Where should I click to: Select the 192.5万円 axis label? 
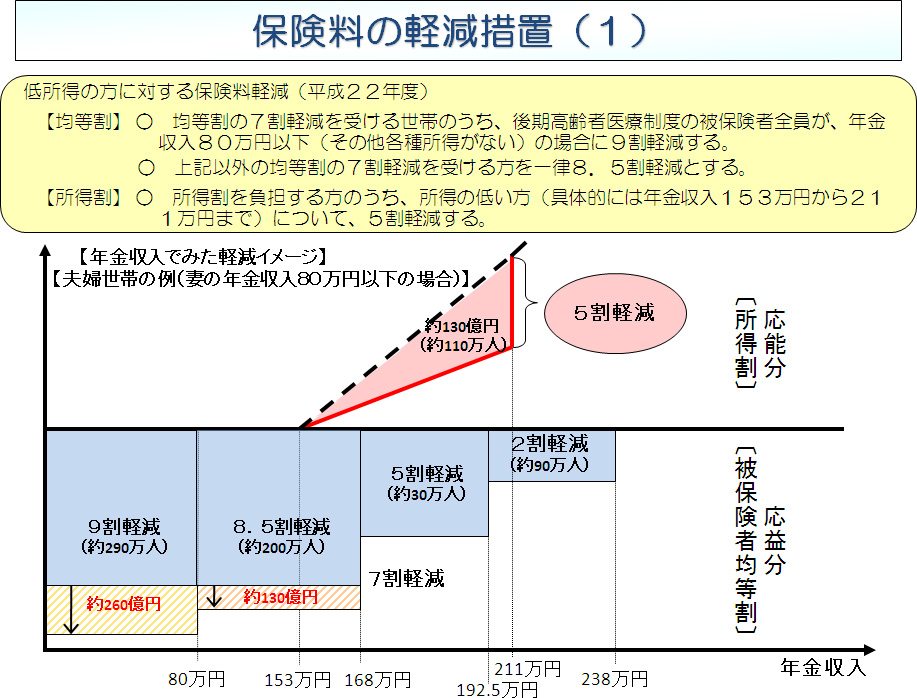[x=497, y=688]
